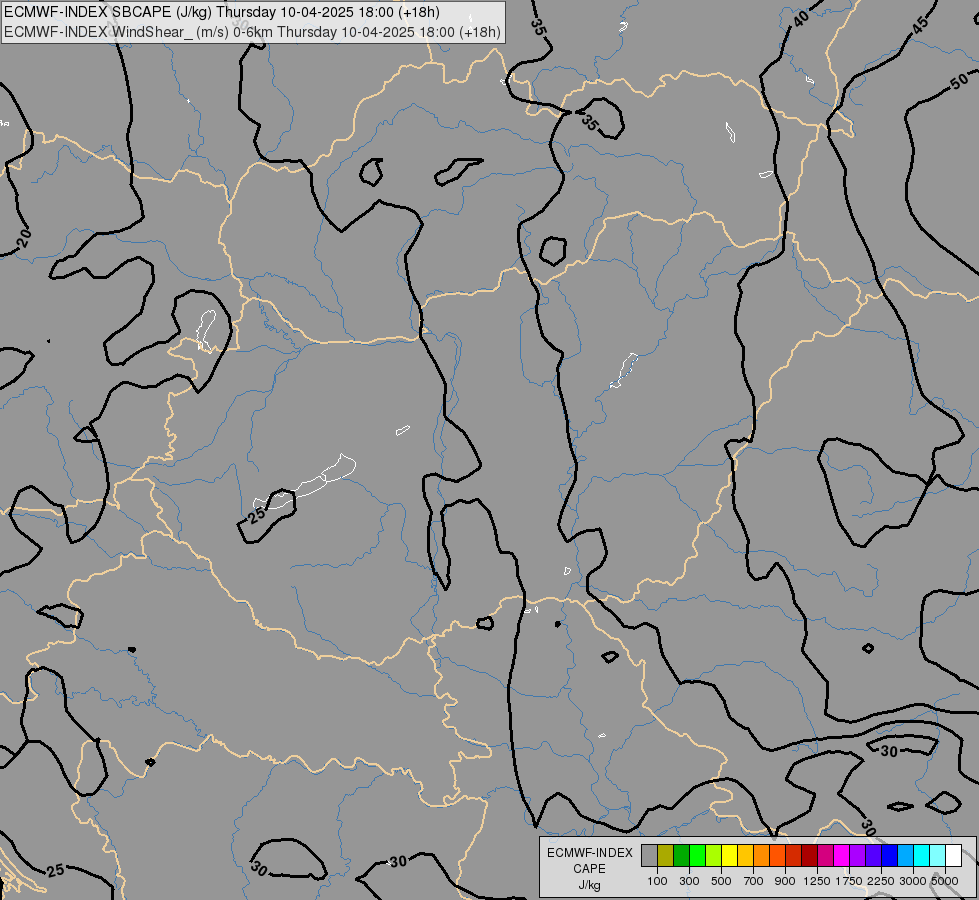Click the SBCAPE title line
Screen dimensions: 979x900
(x=222, y=12)
